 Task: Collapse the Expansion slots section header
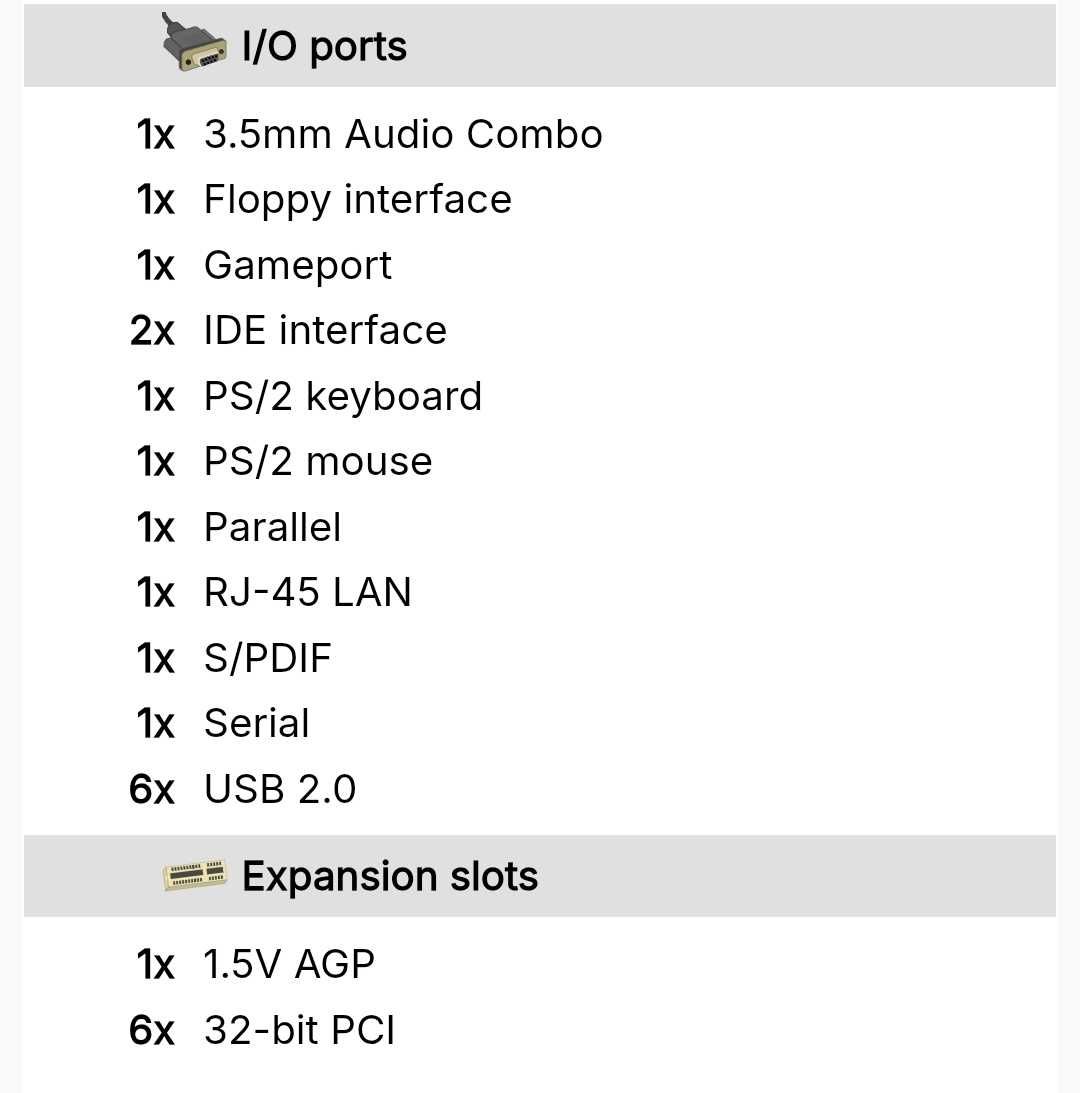coord(540,876)
